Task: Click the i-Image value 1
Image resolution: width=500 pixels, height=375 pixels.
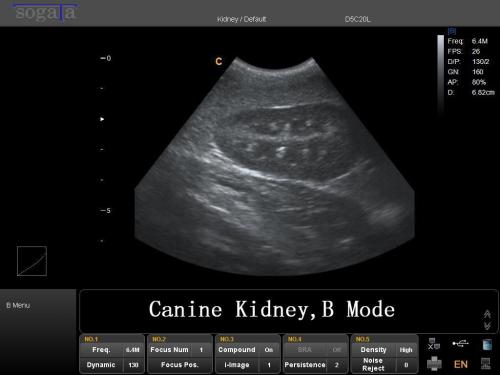Action: [269, 365]
